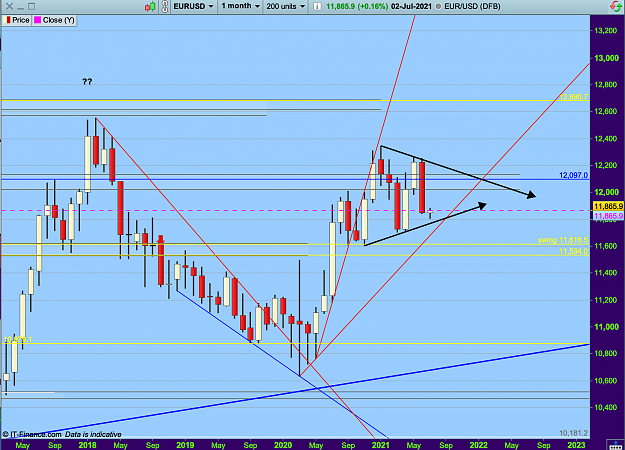625x450 pixels.
Task: Click the IT-Finance.com copyright link
Action: coord(32,434)
